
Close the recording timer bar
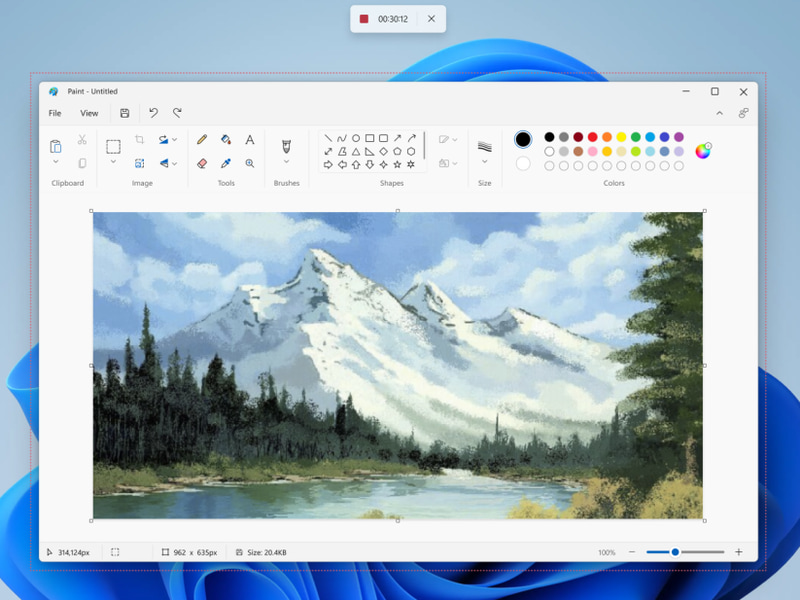[431, 19]
